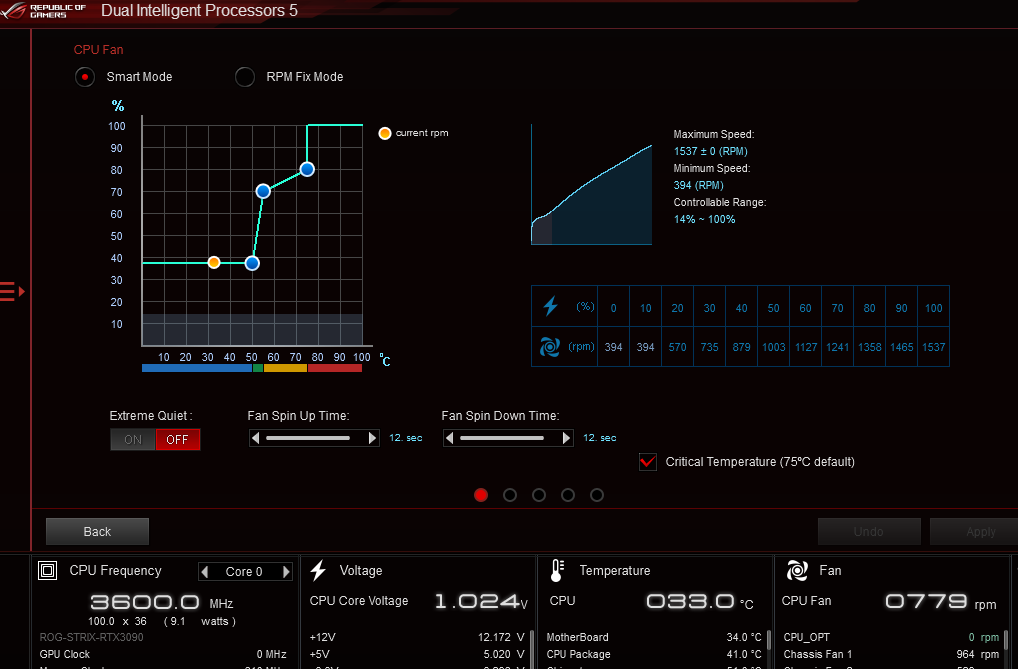Click blue fan curve point at 40 percent
This screenshot has height=669, width=1018.
(x=253, y=263)
